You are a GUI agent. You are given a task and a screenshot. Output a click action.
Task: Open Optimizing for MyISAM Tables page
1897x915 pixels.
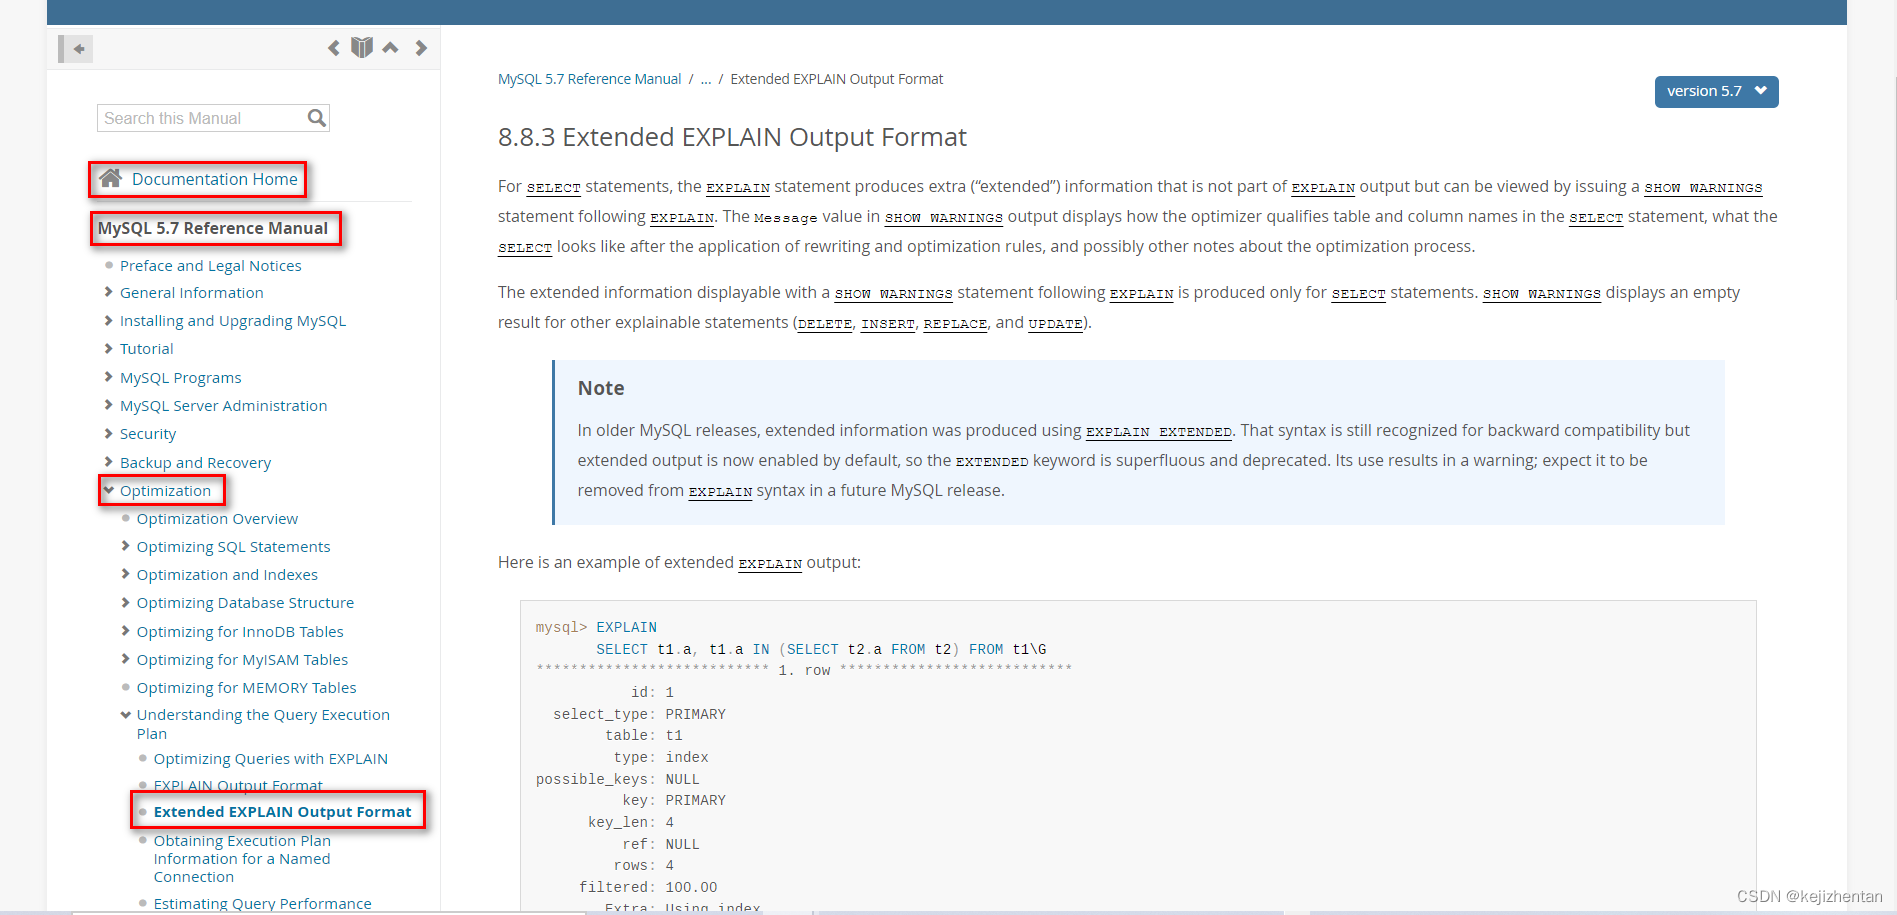coord(243,659)
